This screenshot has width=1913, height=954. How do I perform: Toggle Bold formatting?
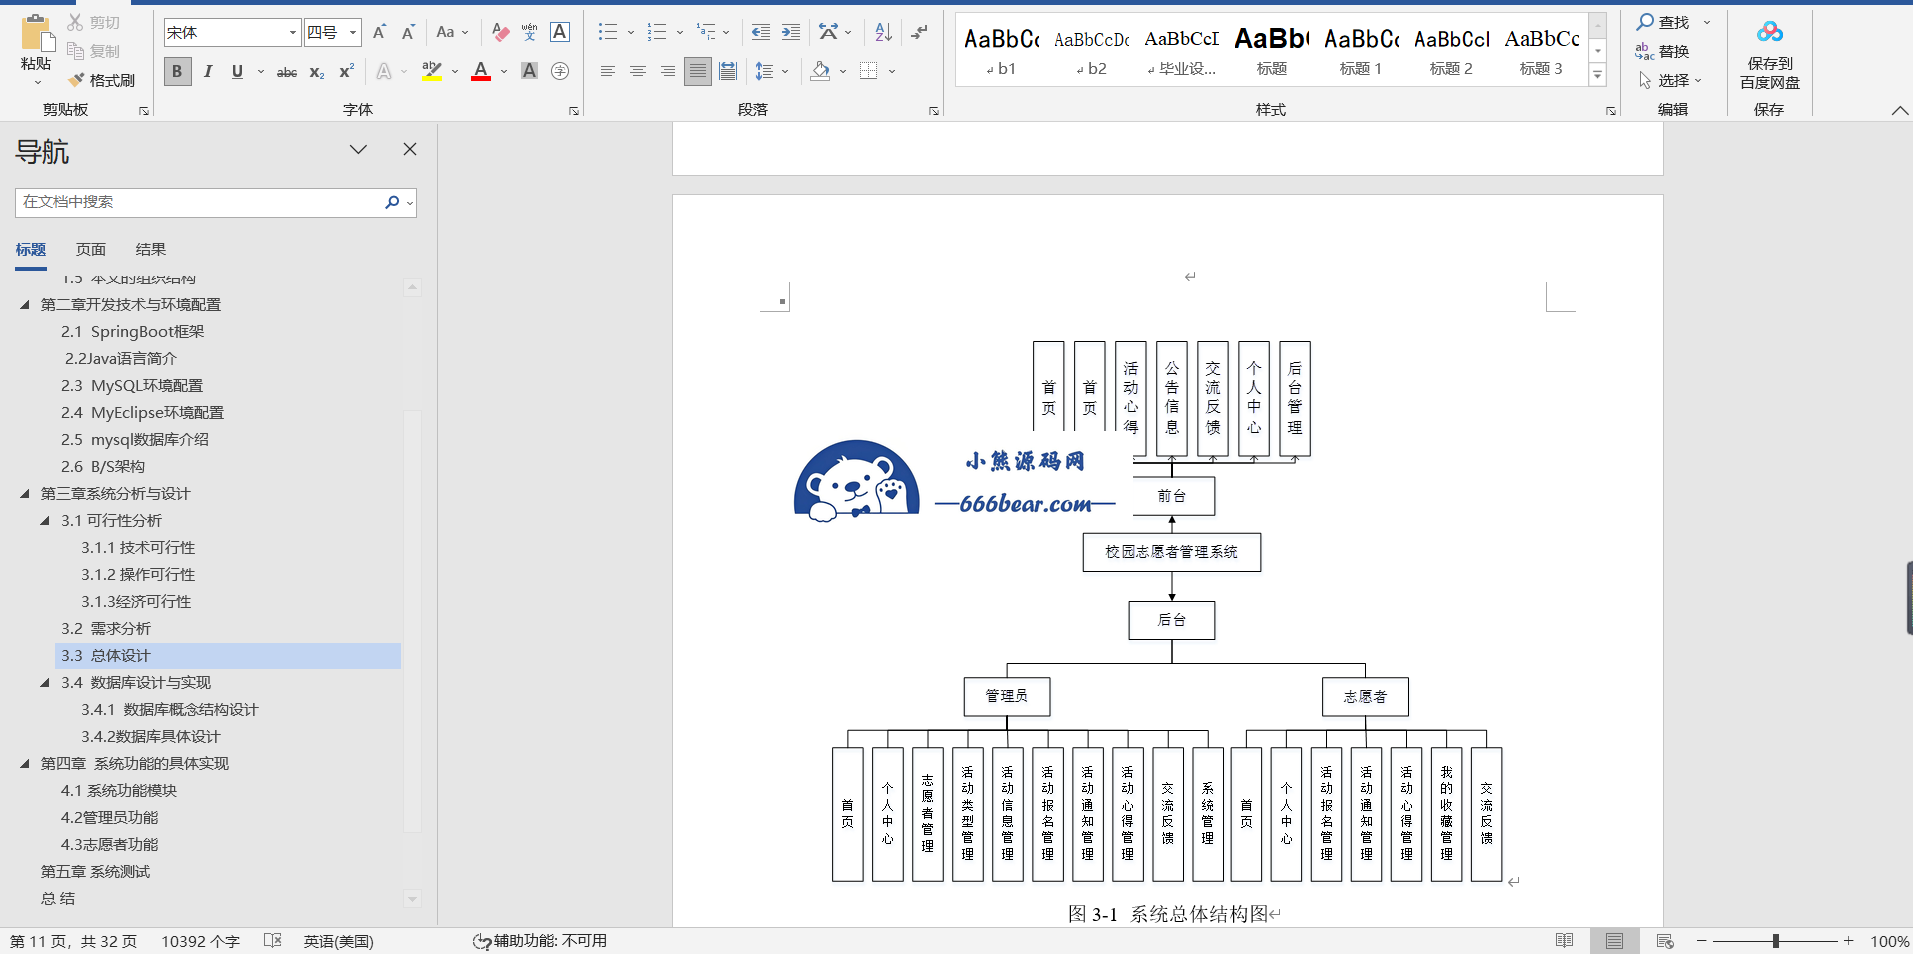[177, 71]
